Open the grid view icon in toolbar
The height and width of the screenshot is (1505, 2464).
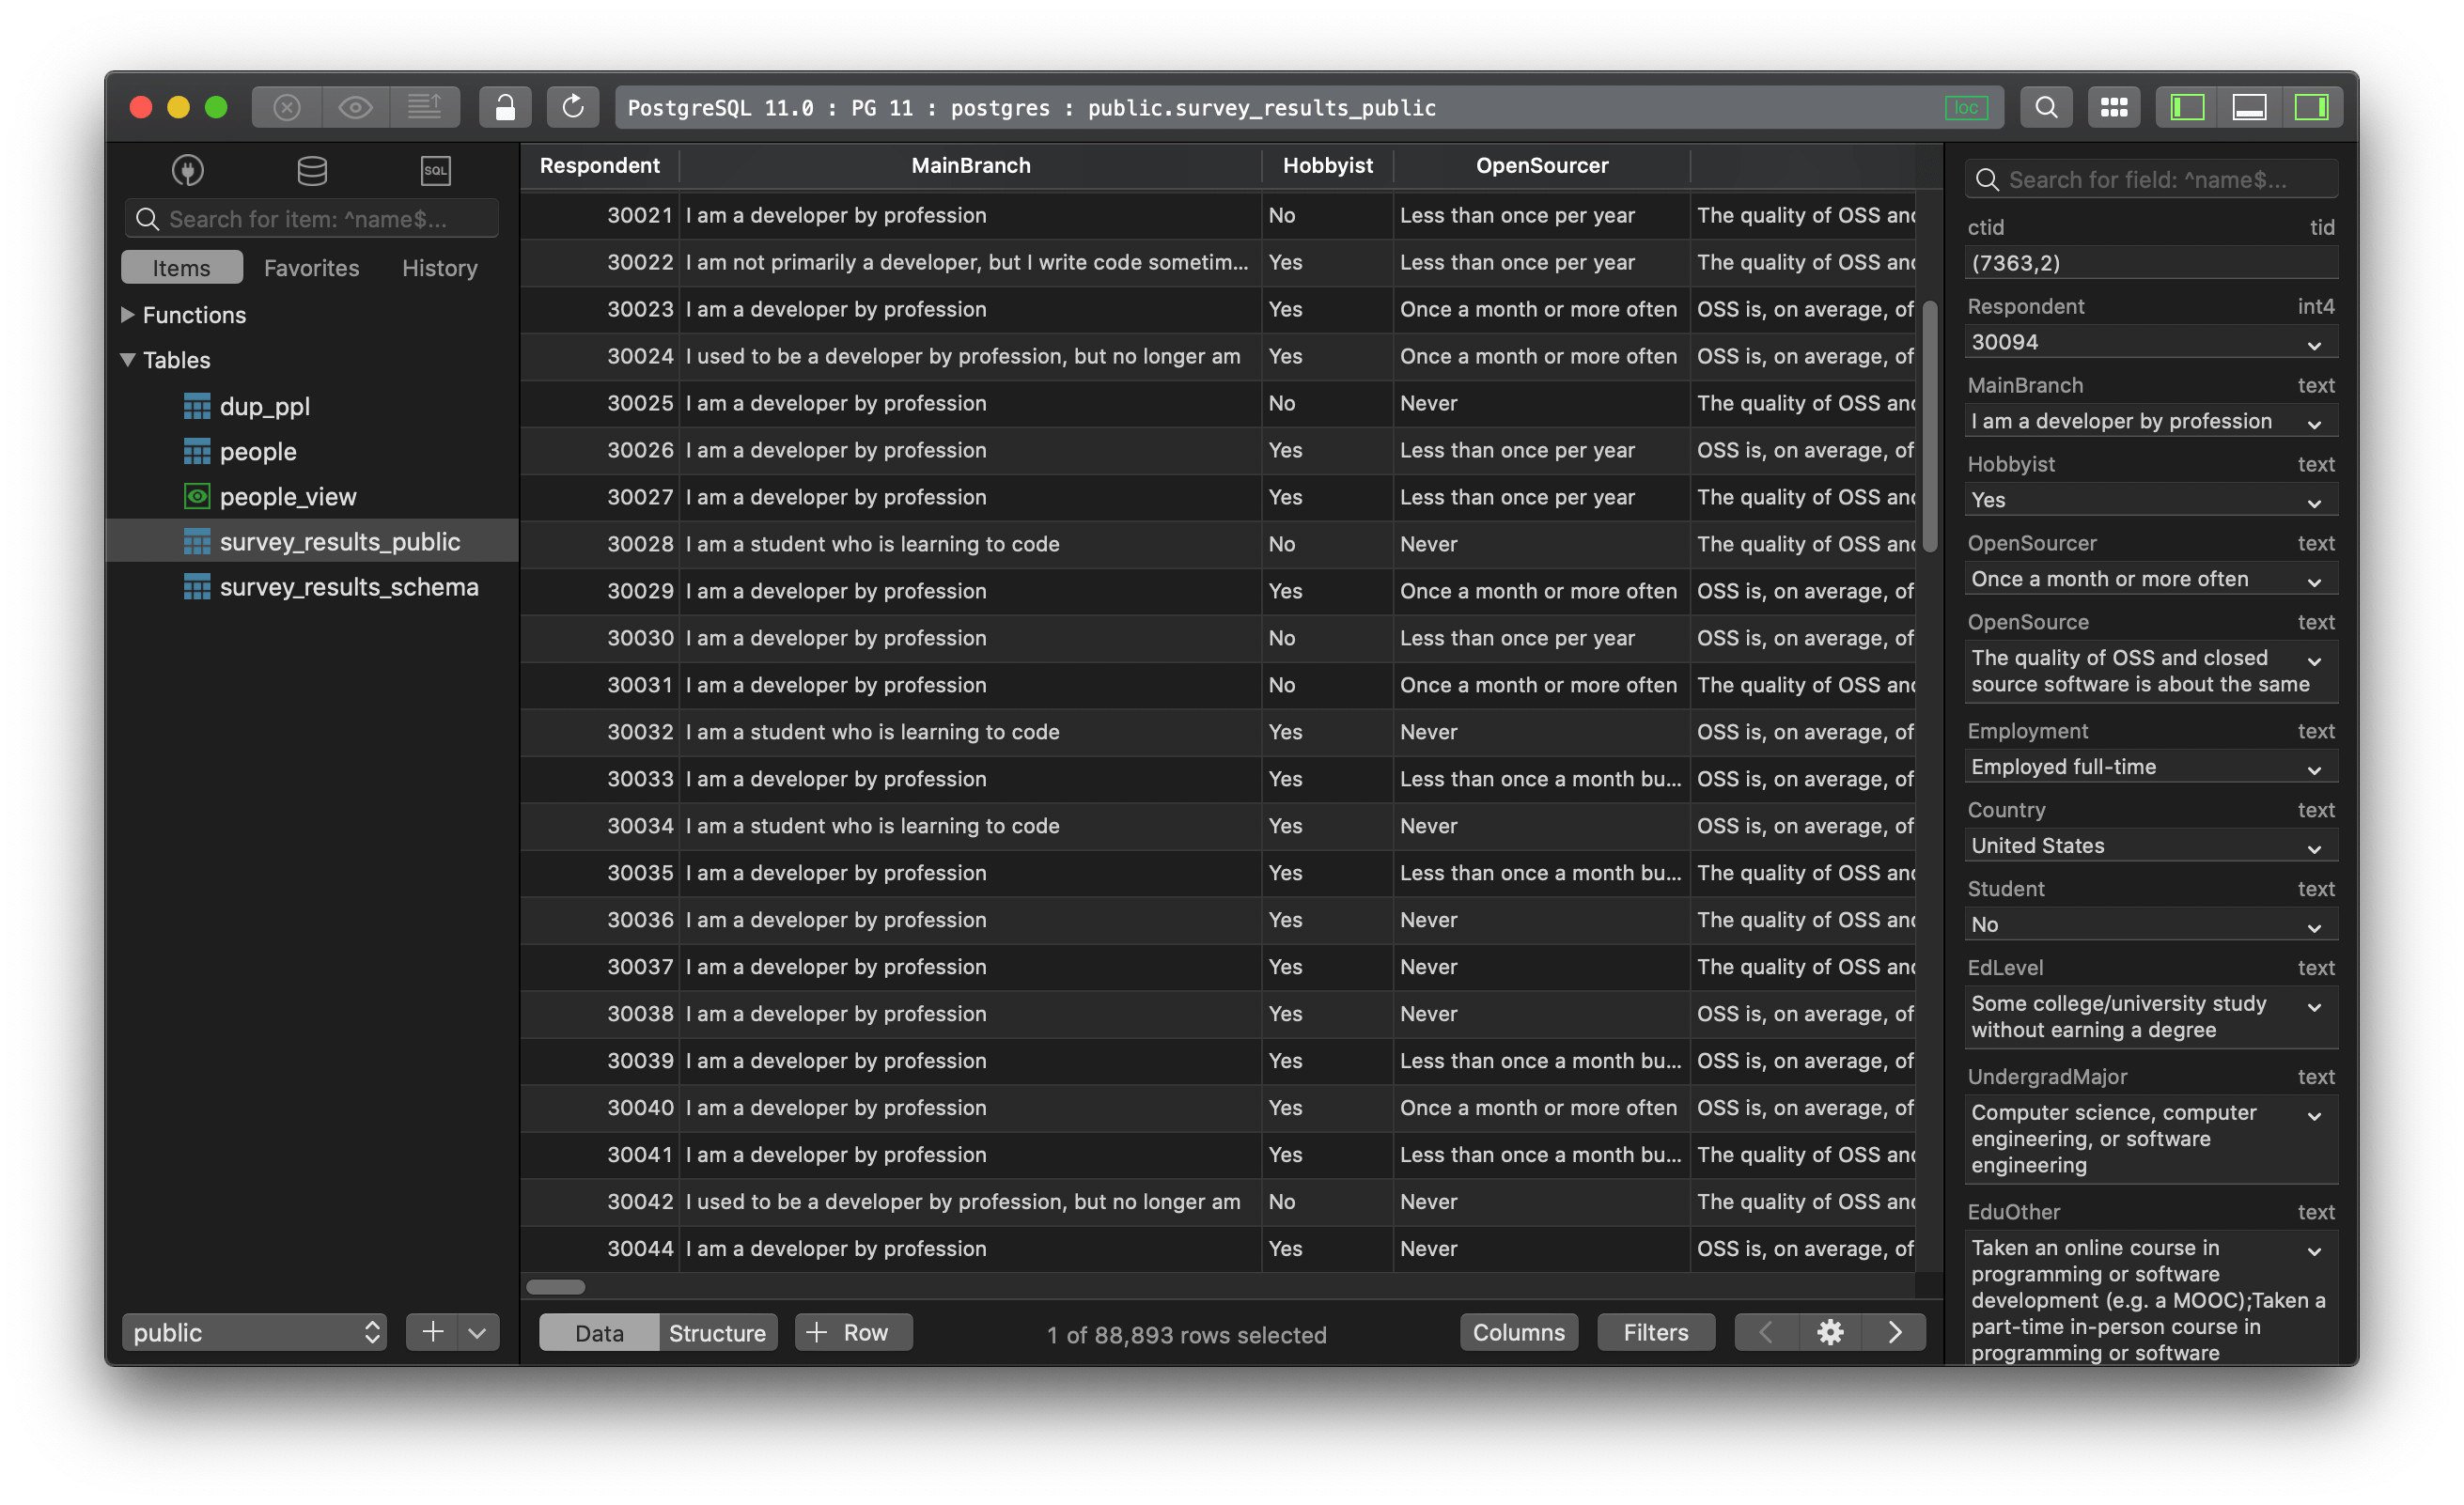2114,107
